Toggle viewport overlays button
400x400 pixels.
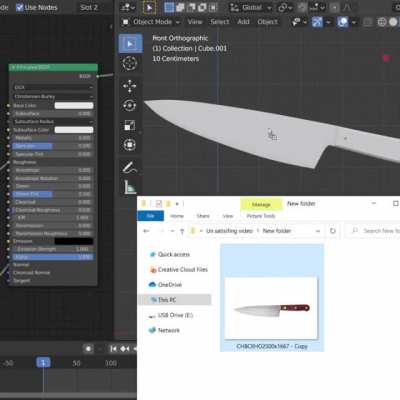[342, 22]
